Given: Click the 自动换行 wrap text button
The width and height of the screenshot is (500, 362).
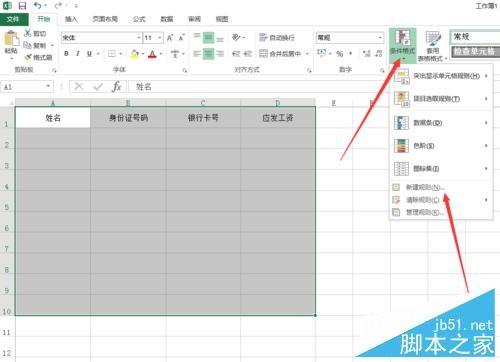Looking at the screenshot, I should 277,37.
